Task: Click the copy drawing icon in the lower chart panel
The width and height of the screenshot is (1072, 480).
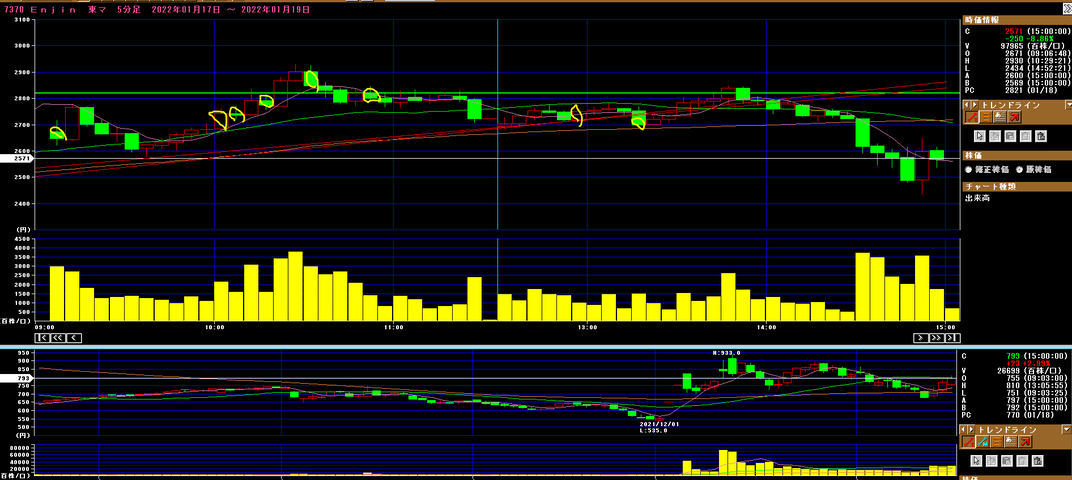Action: [992, 461]
